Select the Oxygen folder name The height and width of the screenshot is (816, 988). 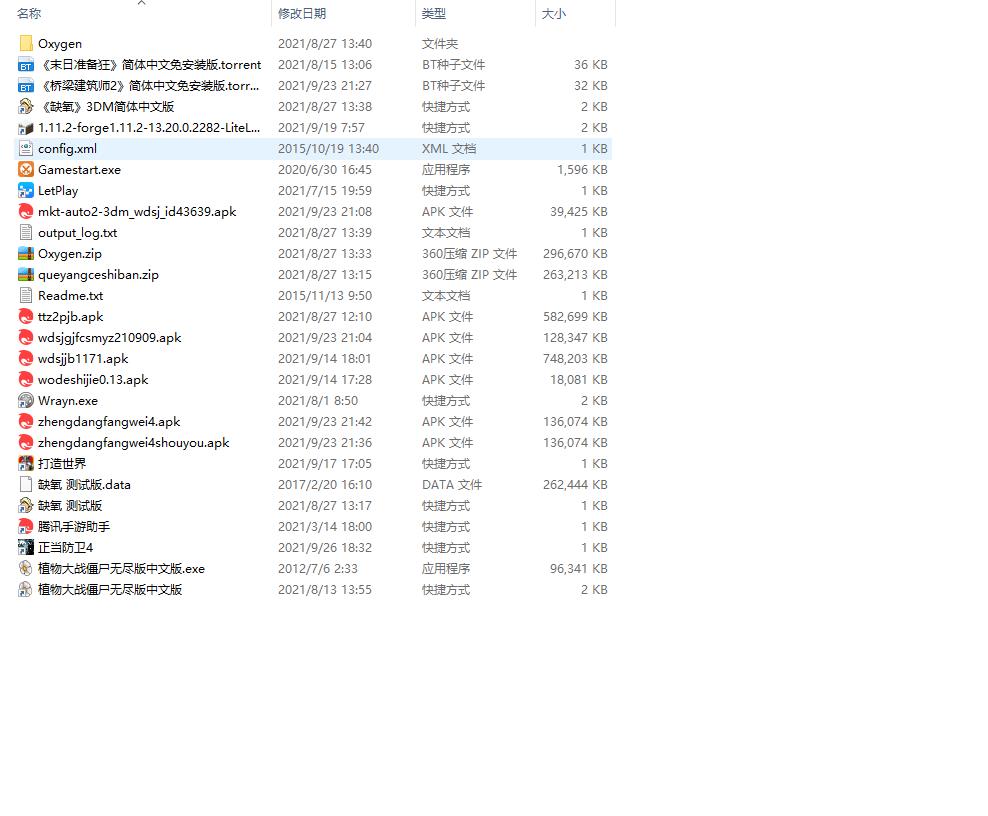(60, 43)
